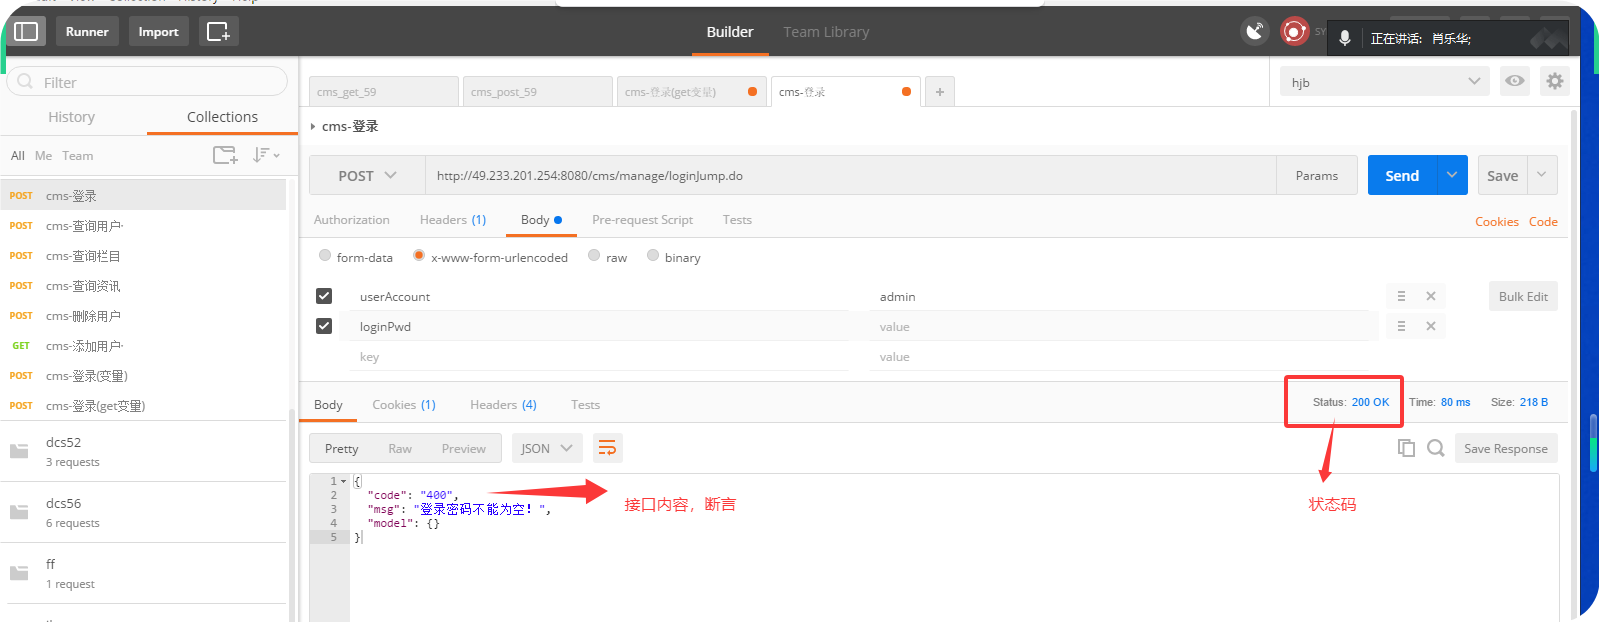
Task: Switch response view to Preview
Action: coord(464,449)
